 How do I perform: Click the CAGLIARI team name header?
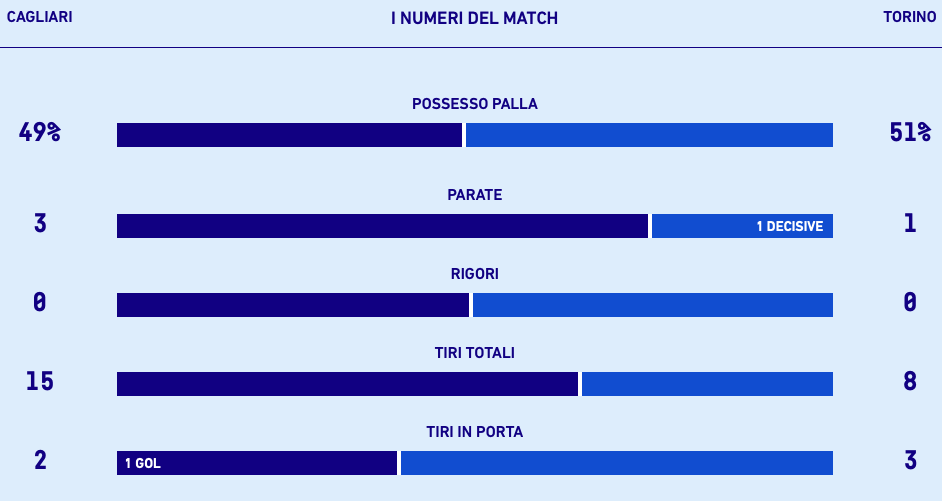click(x=39, y=18)
